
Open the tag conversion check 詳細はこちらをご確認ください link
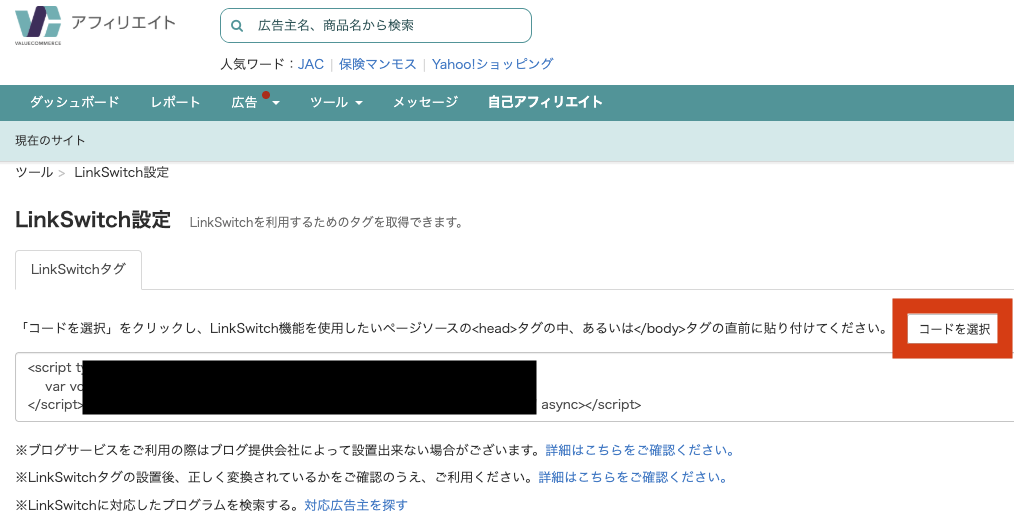633,477
